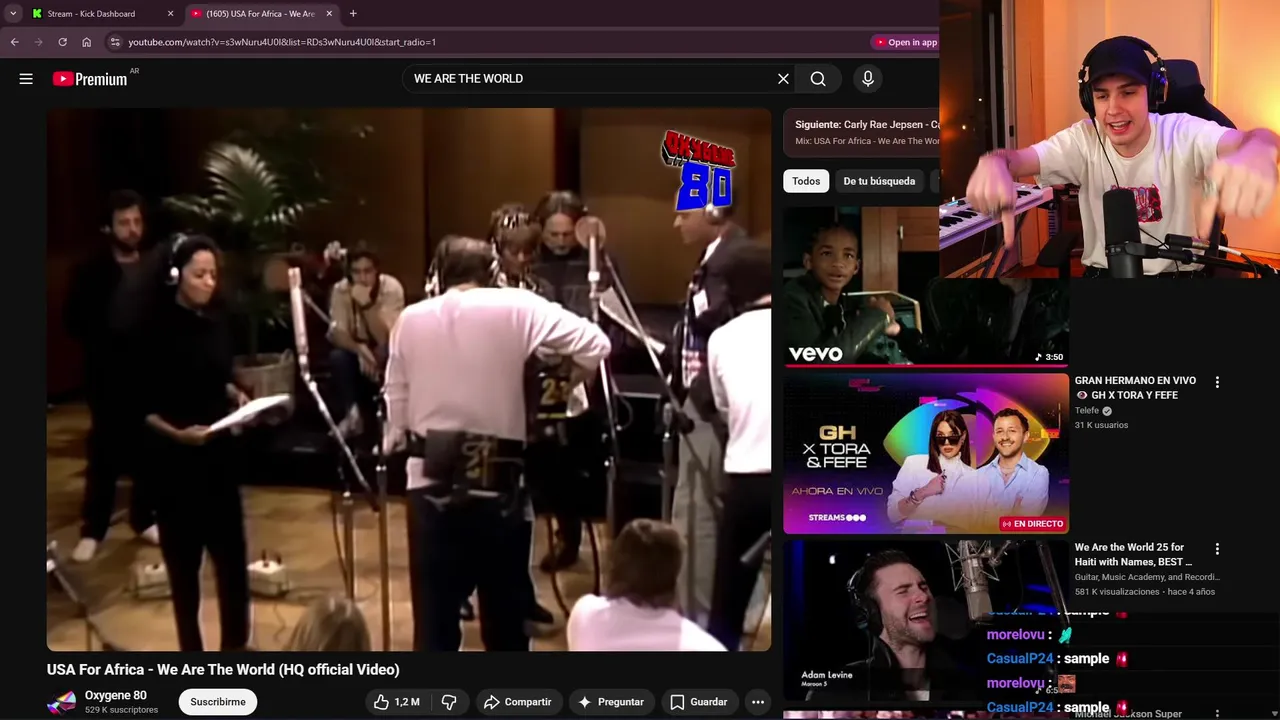
Task: Click the Suscribirme button
Action: coord(218,702)
